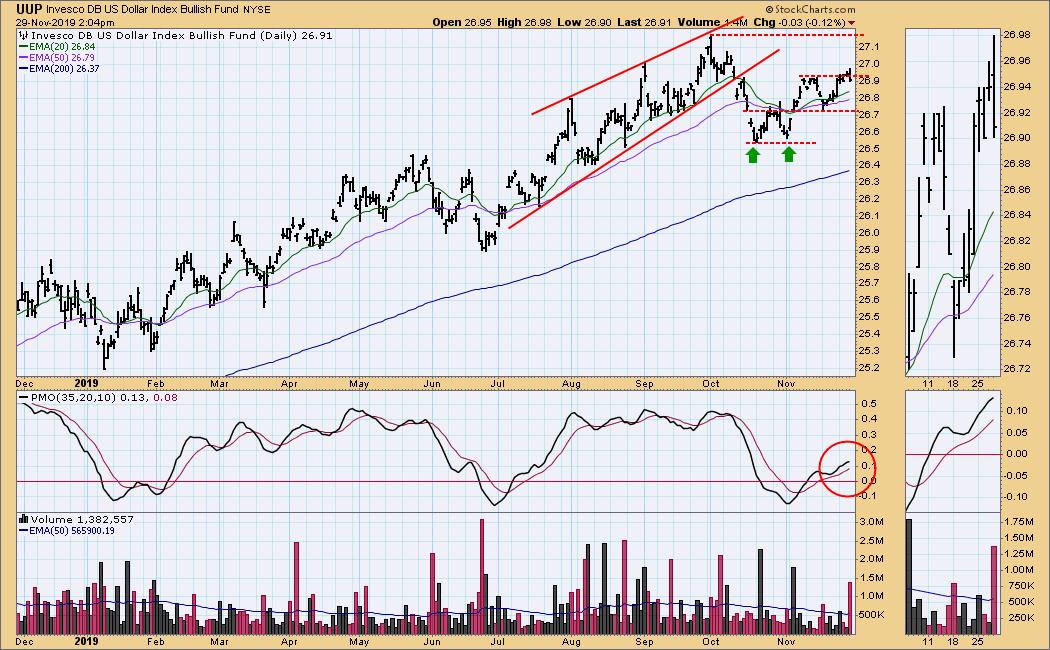Click the right green up arrow marker
Image resolution: width=1050 pixels, height=650 pixels.
[x=789, y=154]
